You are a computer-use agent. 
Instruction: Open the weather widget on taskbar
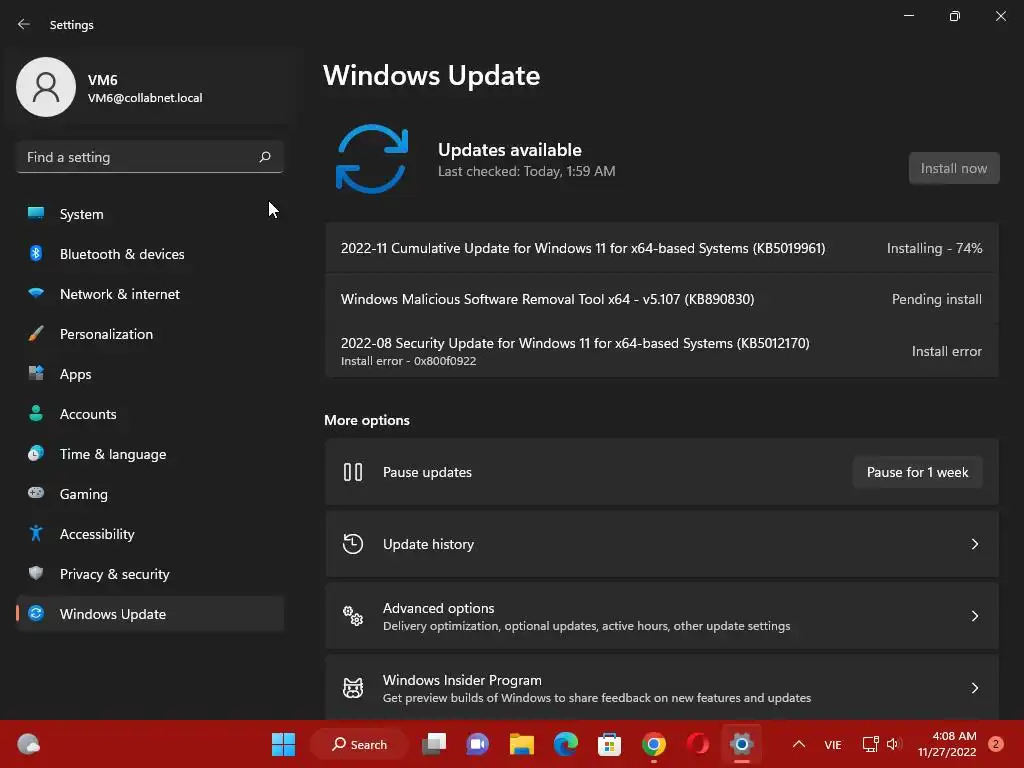coord(28,744)
